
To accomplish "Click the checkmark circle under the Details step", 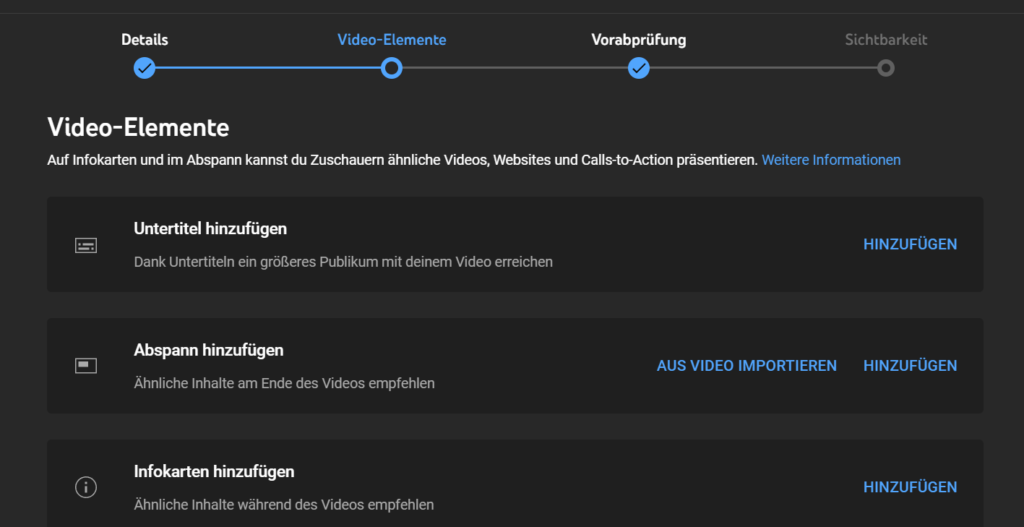I will pos(145,68).
